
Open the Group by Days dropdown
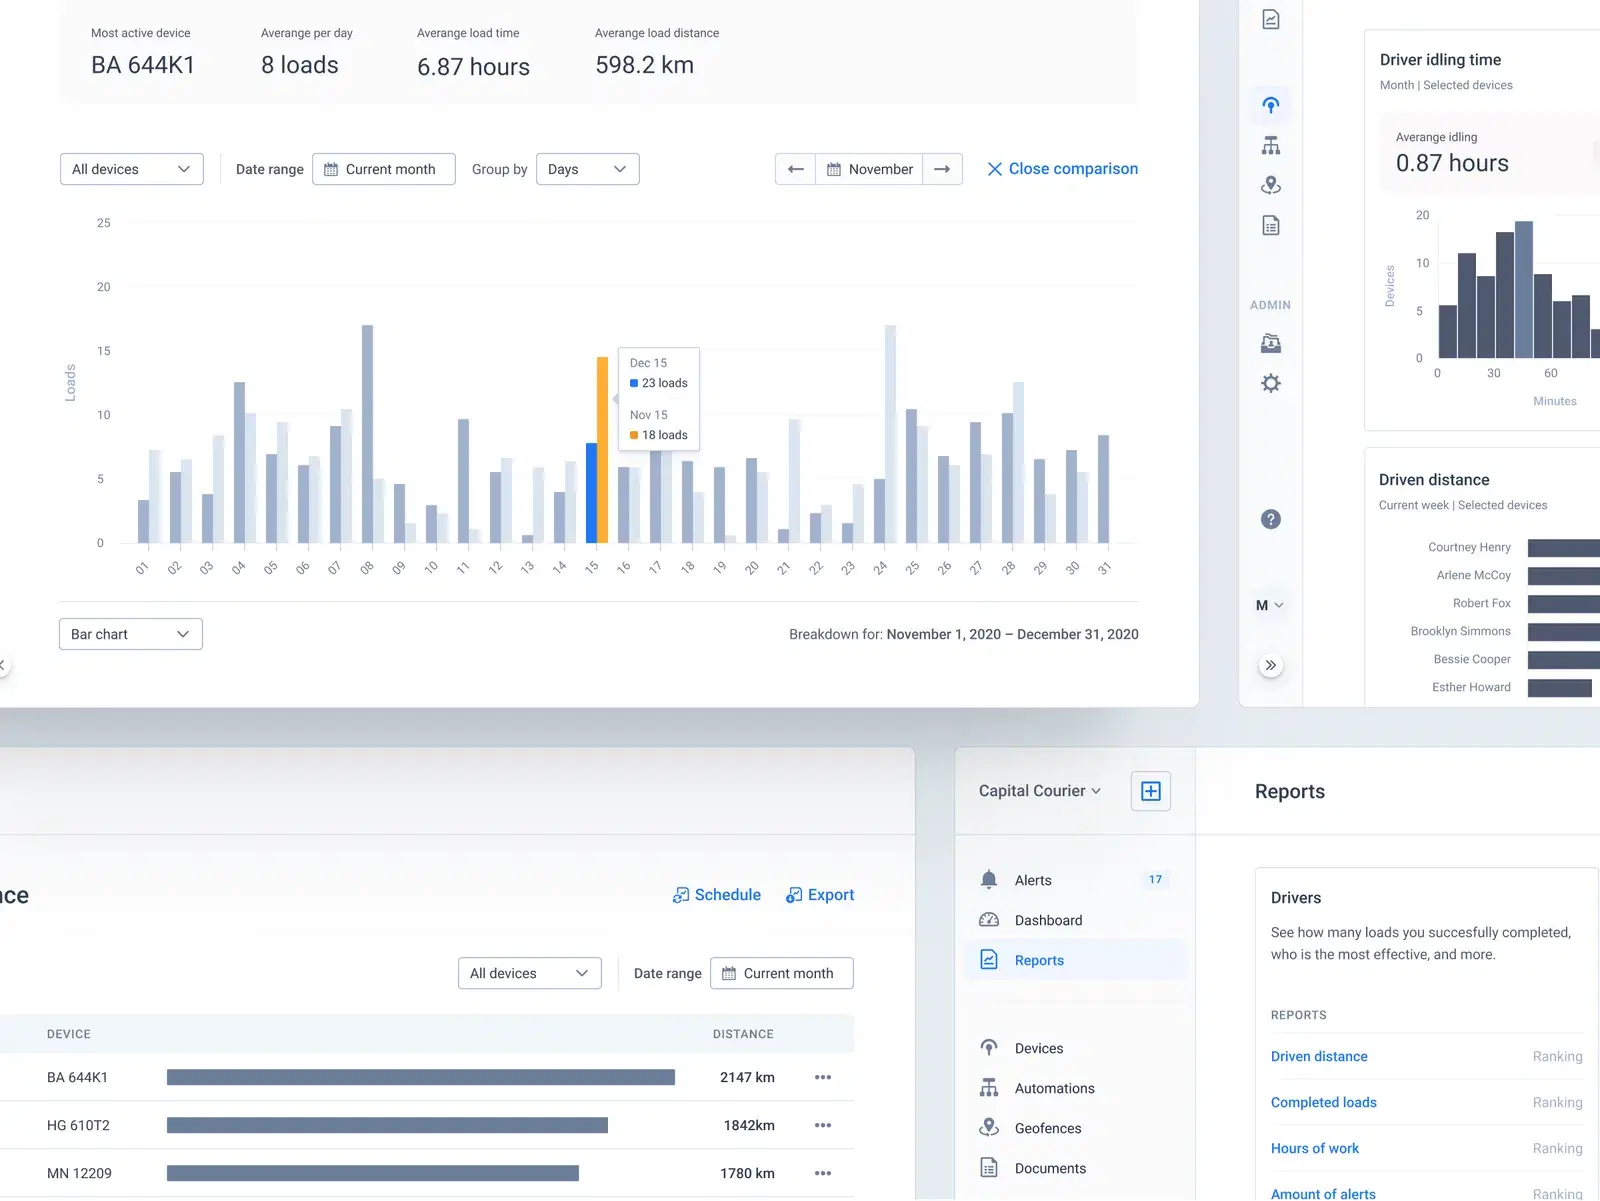point(588,169)
